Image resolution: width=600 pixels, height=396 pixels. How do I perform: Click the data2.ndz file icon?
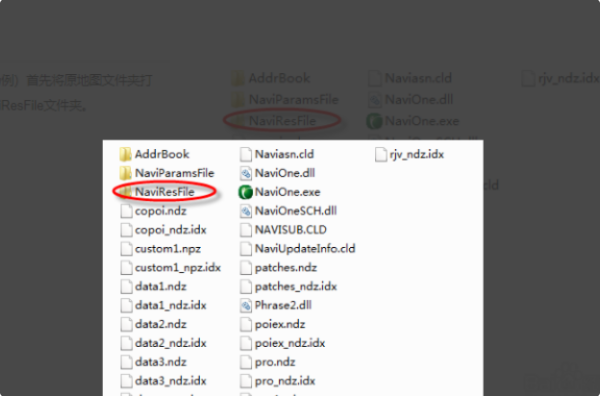click(x=126, y=324)
